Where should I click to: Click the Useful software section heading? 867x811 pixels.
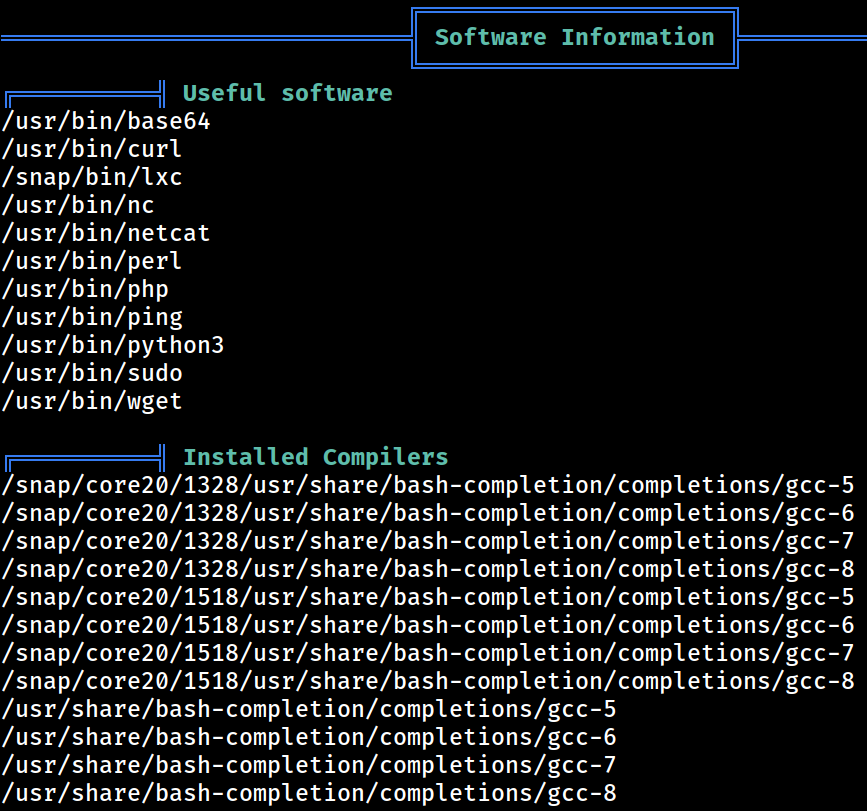(288, 93)
